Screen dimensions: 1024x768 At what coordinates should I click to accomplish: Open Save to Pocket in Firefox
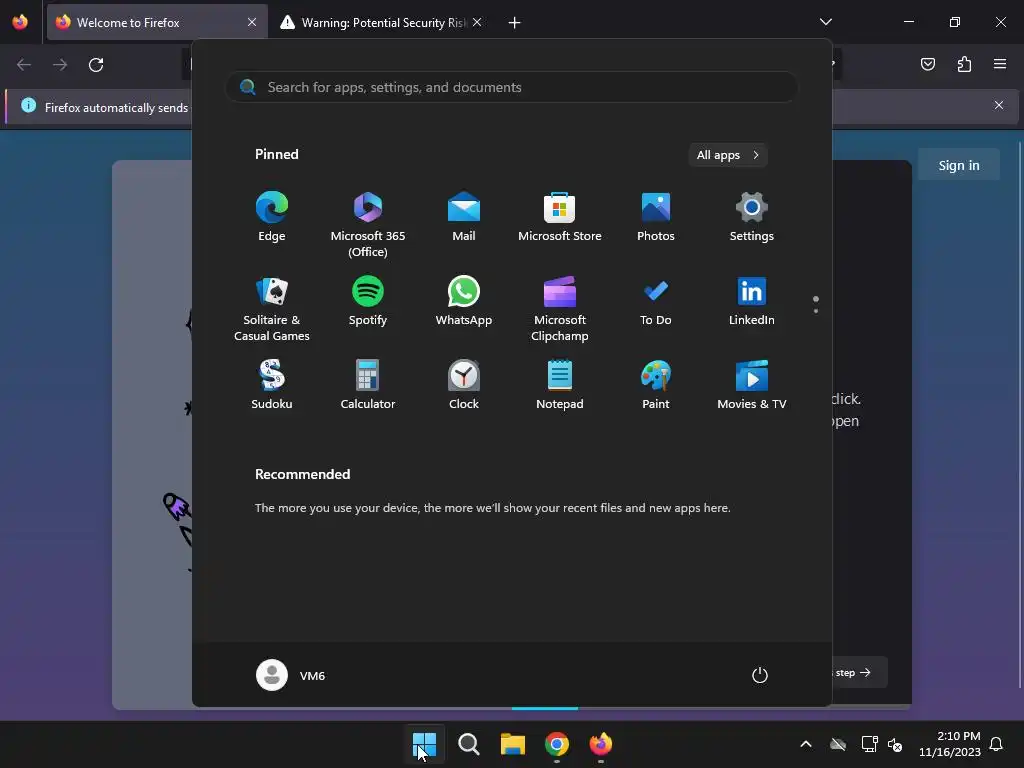tap(928, 64)
